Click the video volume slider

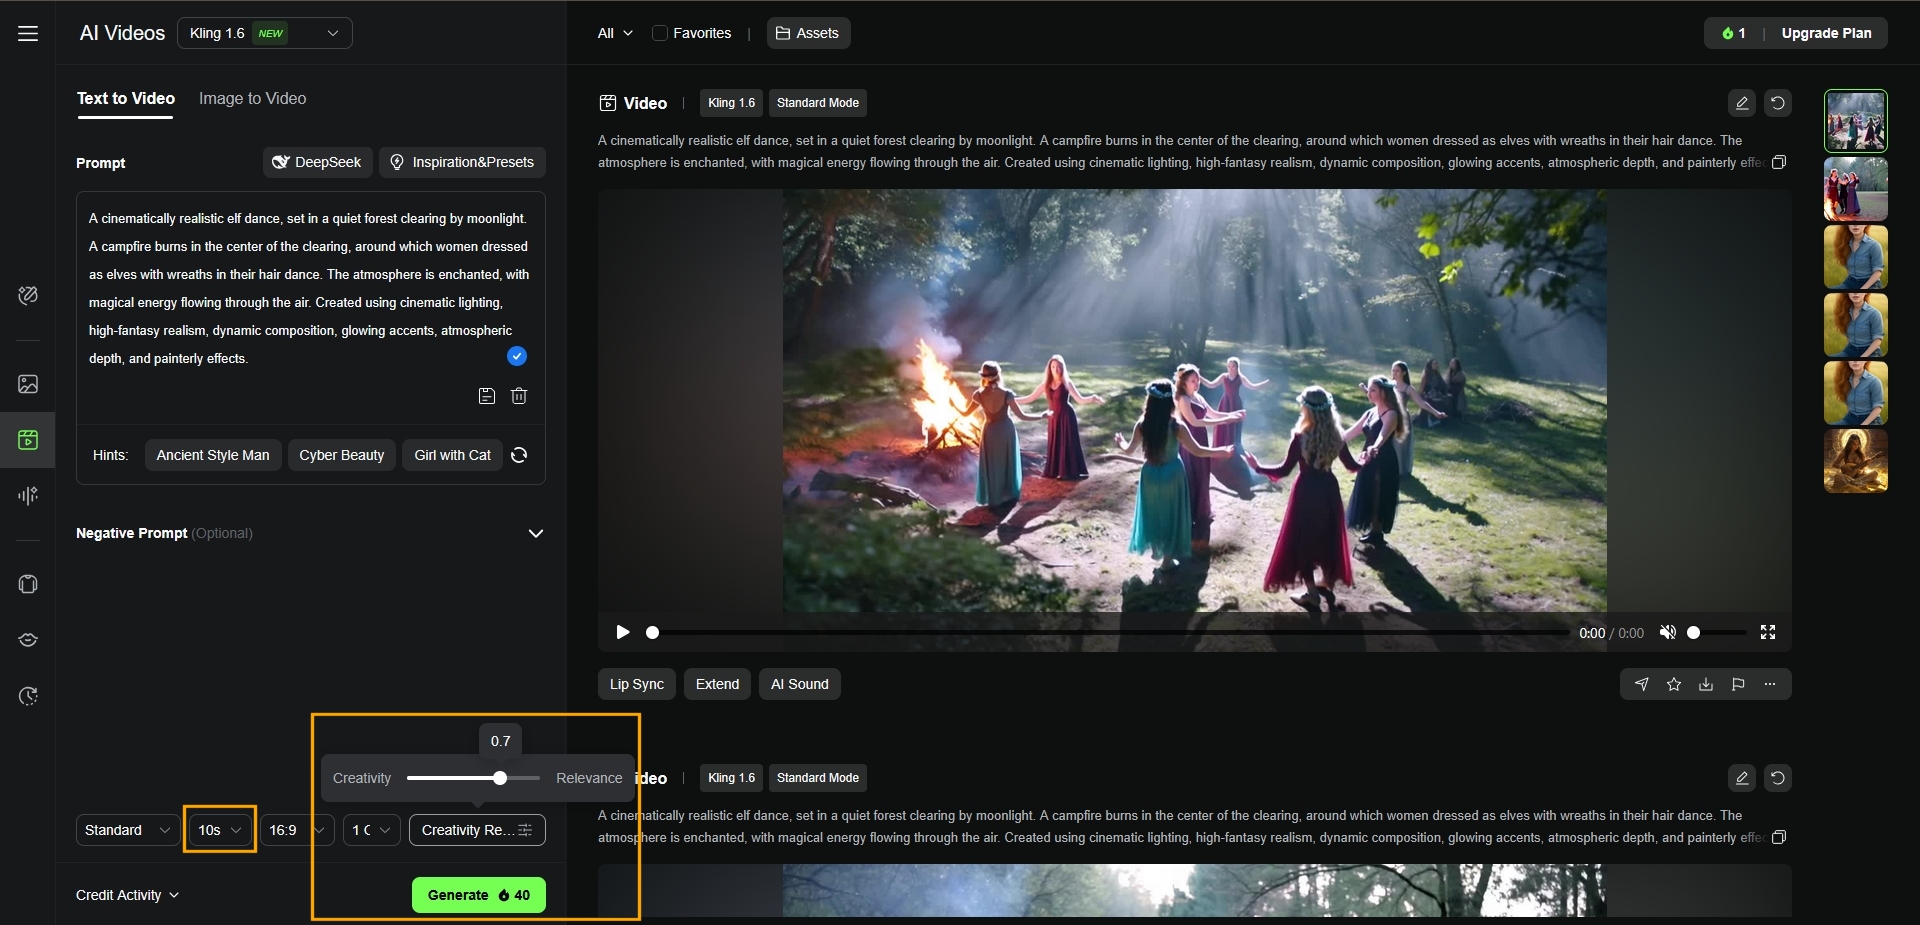tap(1718, 632)
